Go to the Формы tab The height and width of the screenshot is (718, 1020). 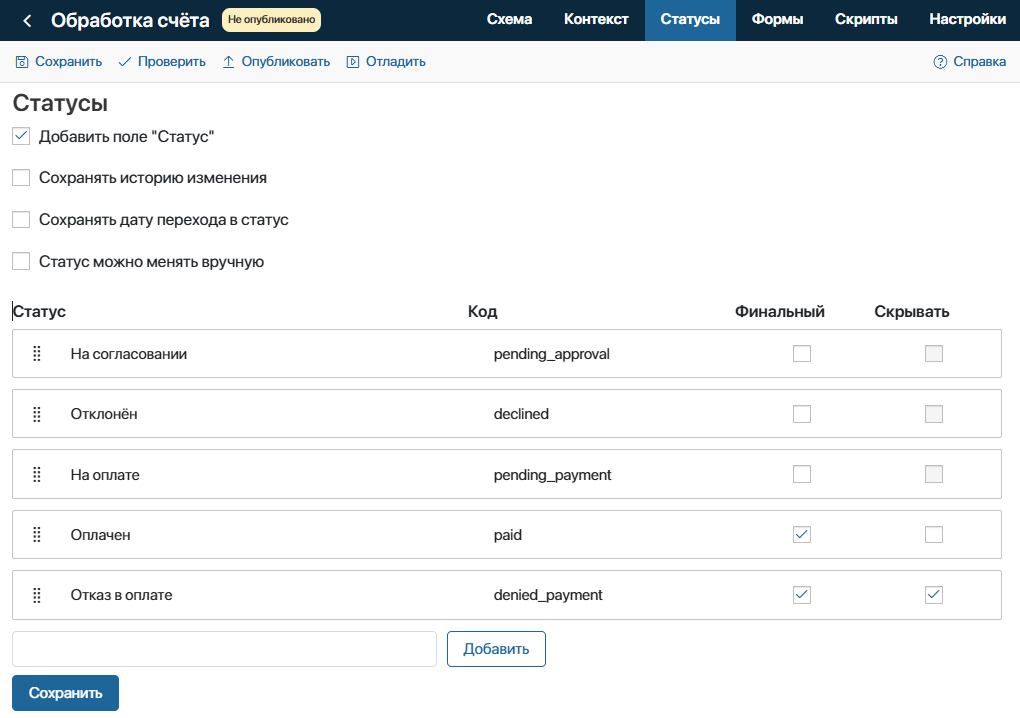click(777, 20)
